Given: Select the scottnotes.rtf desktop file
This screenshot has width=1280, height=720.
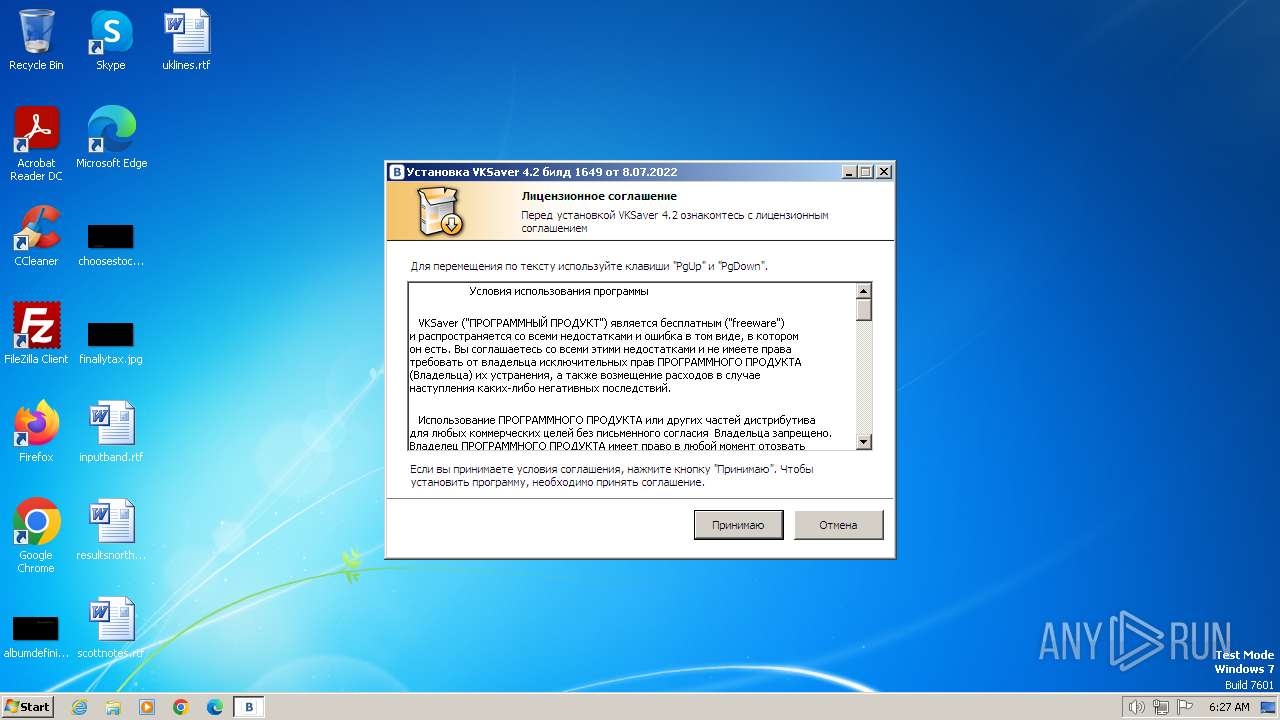Looking at the screenshot, I should (111, 627).
